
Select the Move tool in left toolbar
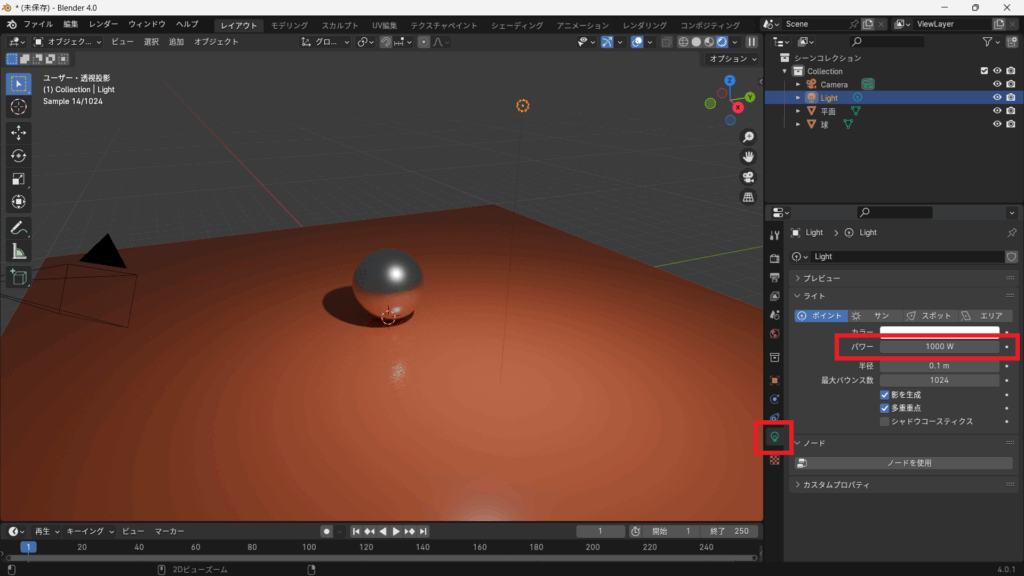tap(18, 132)
